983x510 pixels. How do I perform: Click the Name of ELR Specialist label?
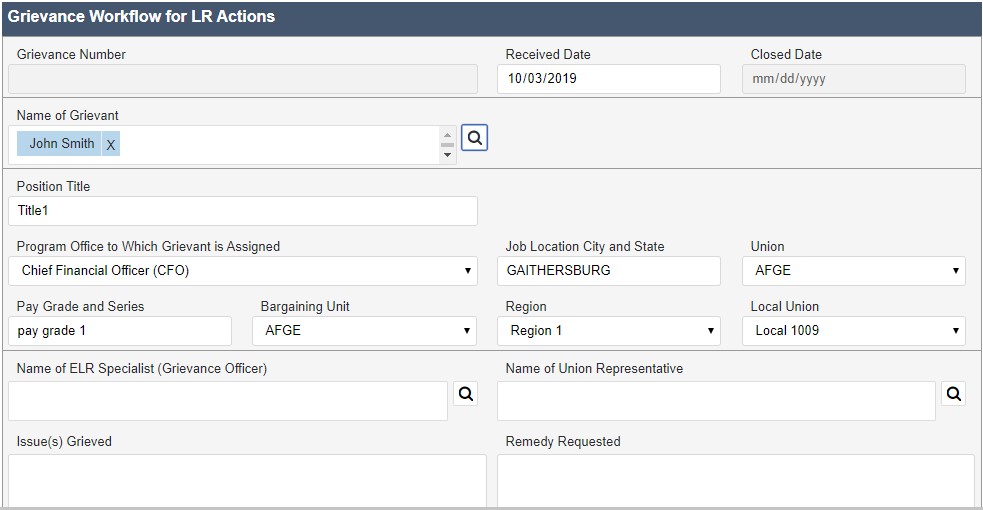point(142,368)
